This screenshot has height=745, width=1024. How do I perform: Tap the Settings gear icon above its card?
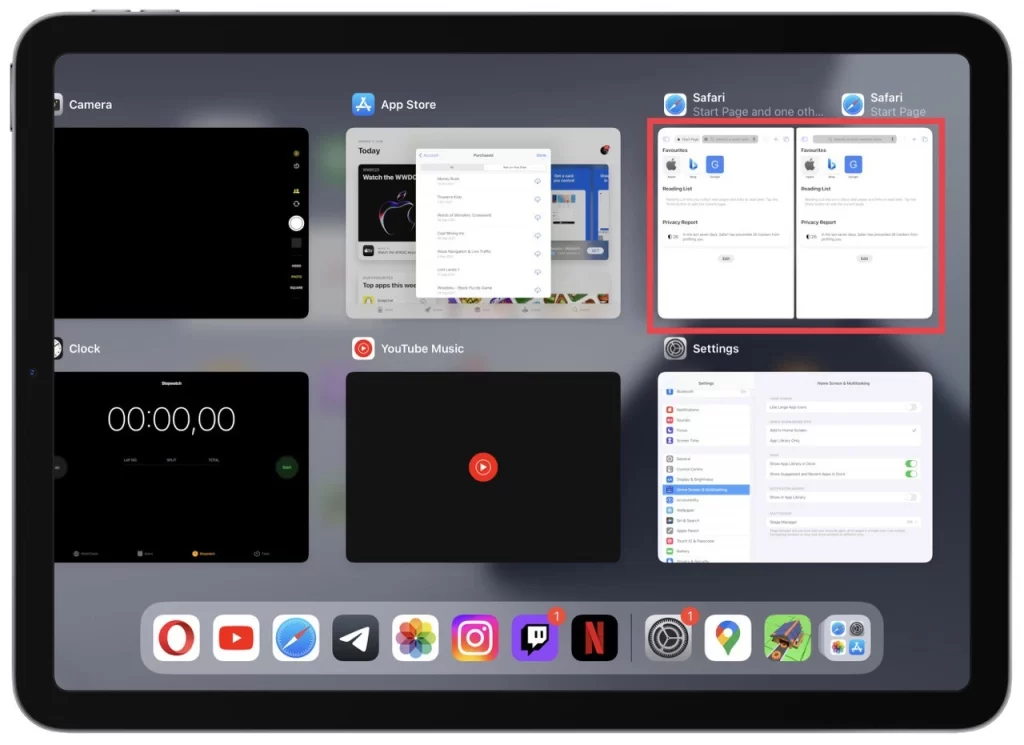675,348
